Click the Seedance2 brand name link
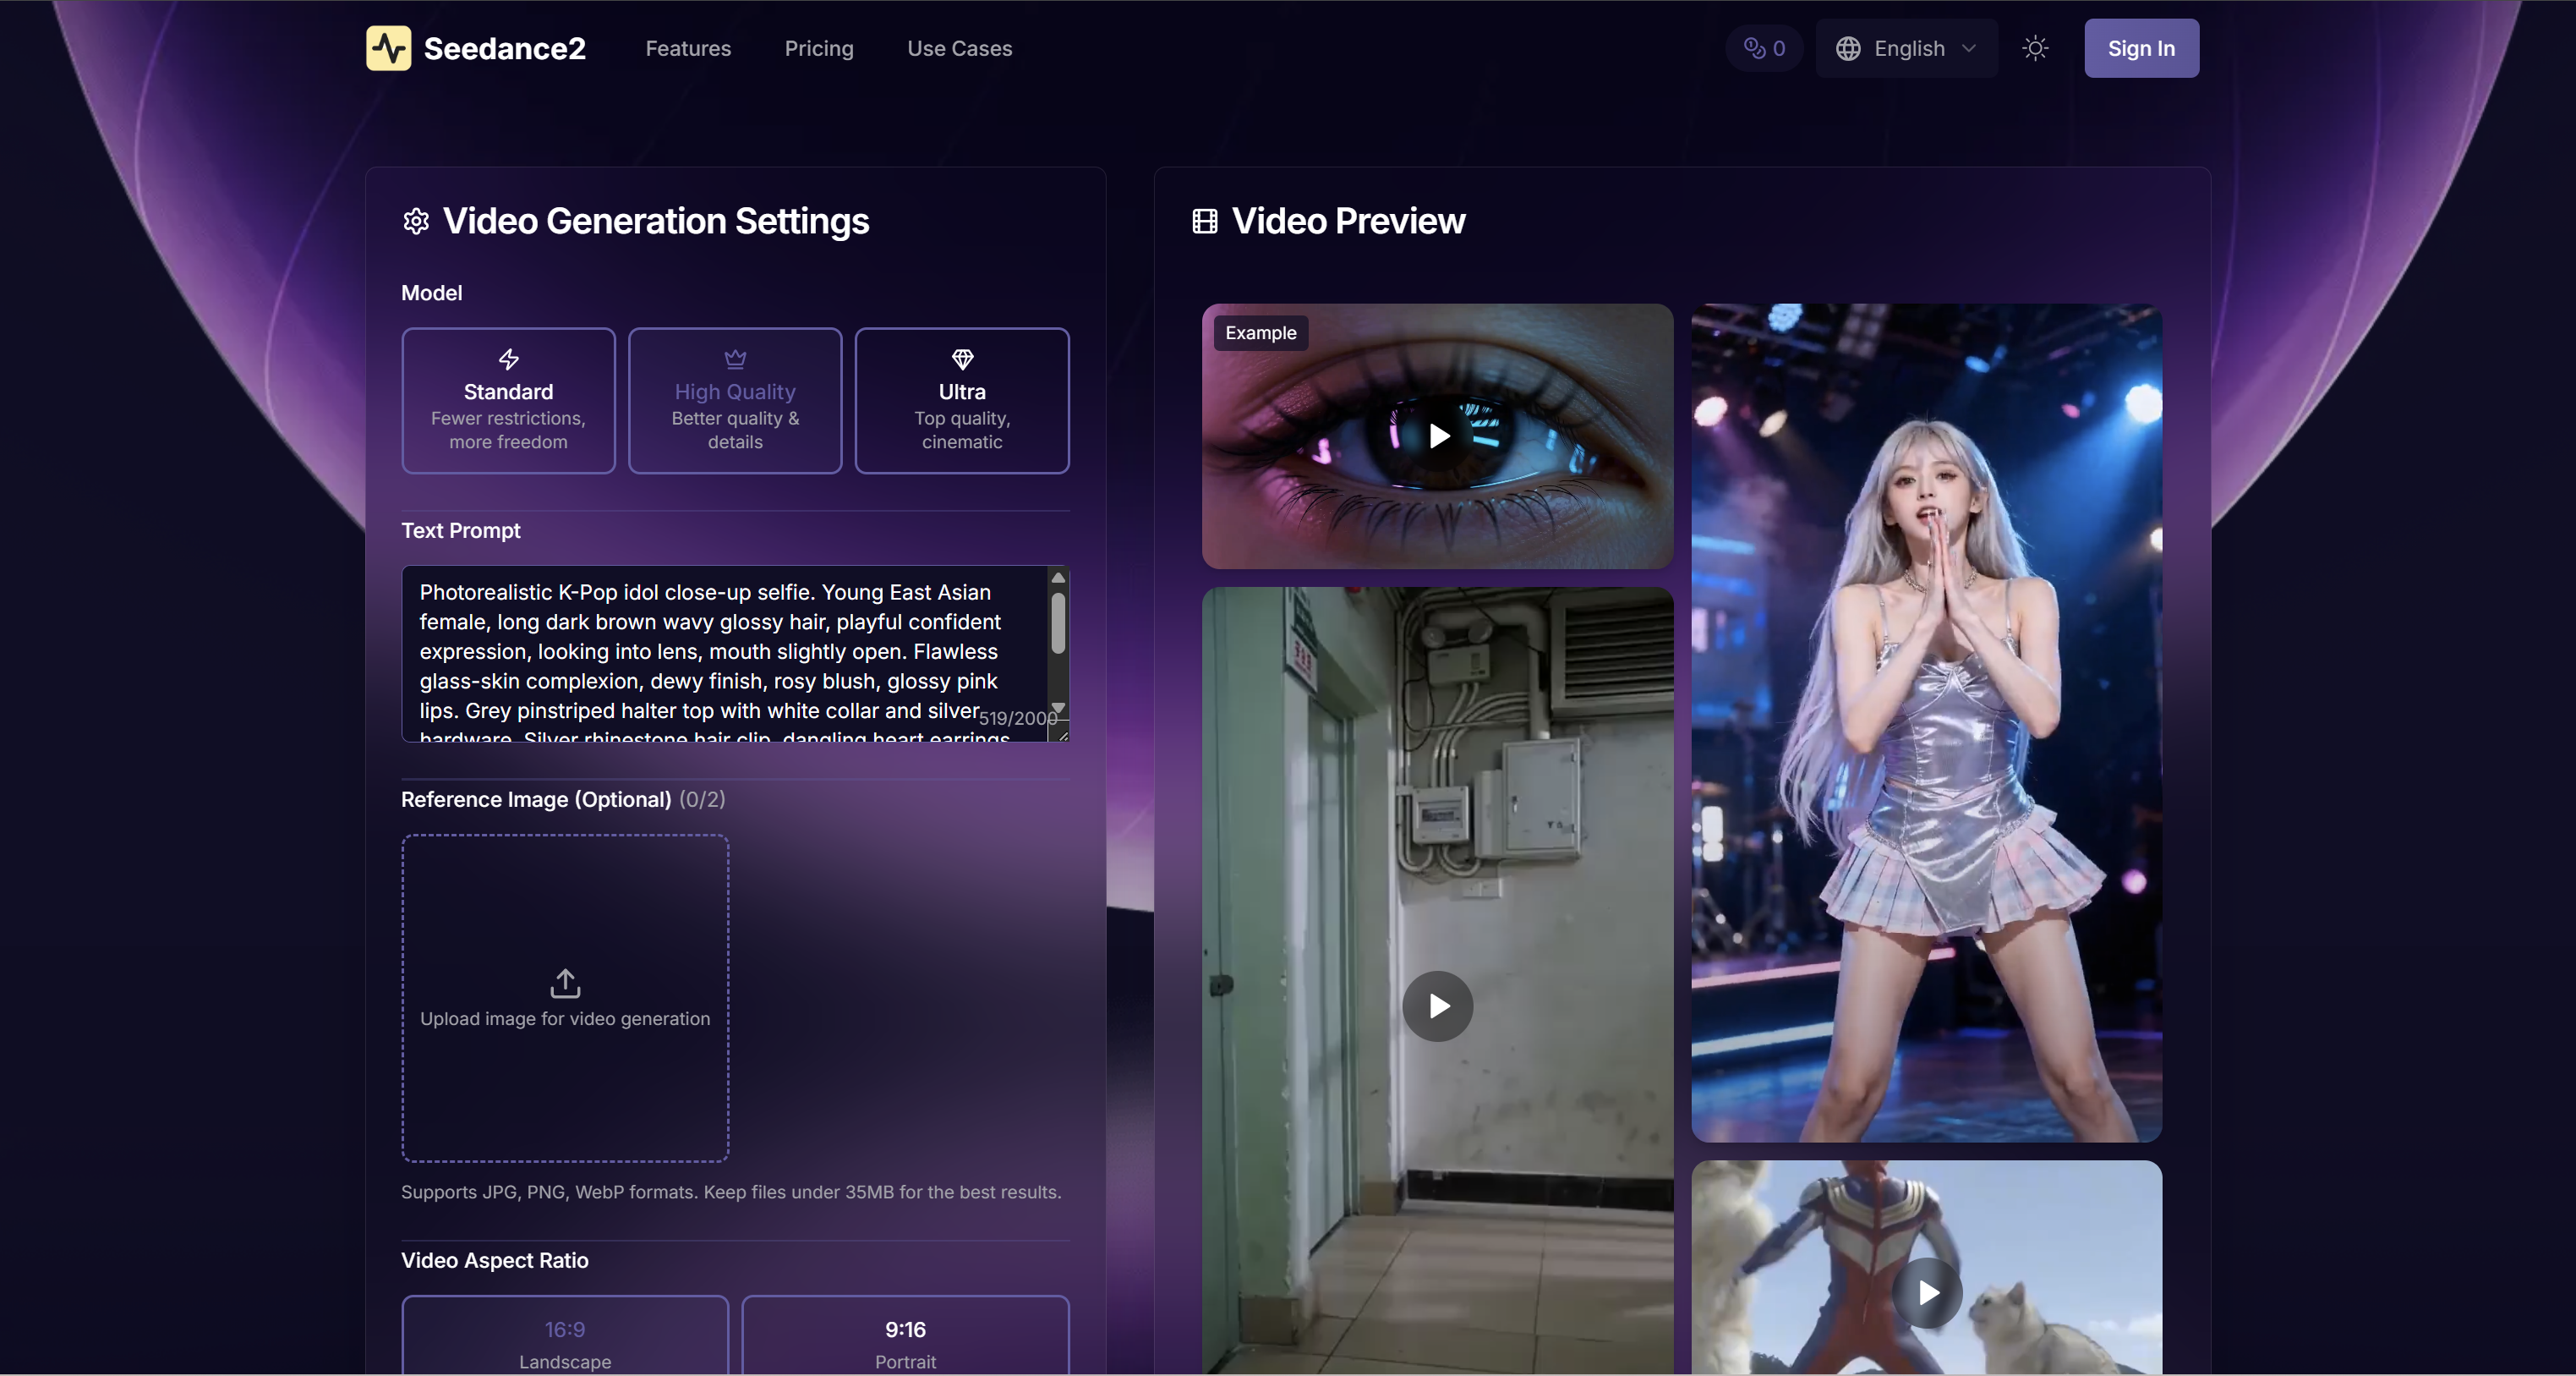Screen dimensions: 2576x1376 point(504,48)
